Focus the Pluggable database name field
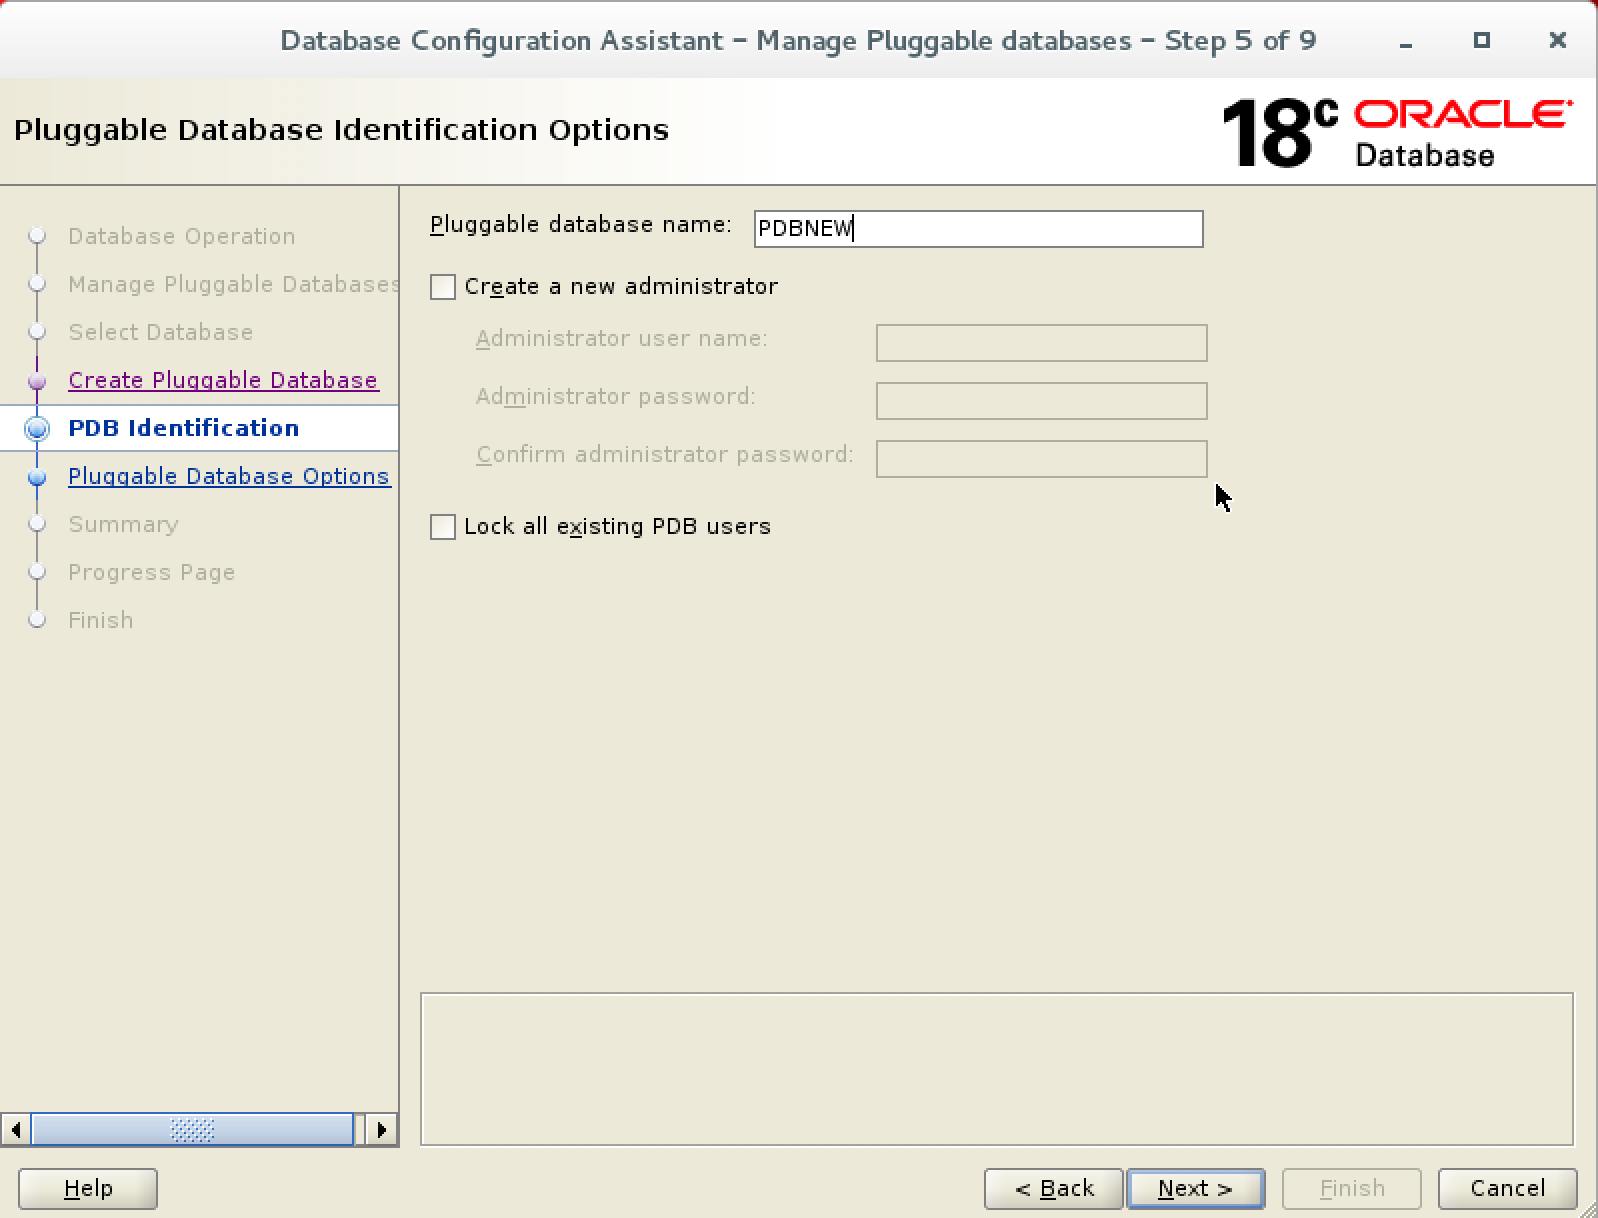Screen dimensions: 1598x1218 click(978, 229)
